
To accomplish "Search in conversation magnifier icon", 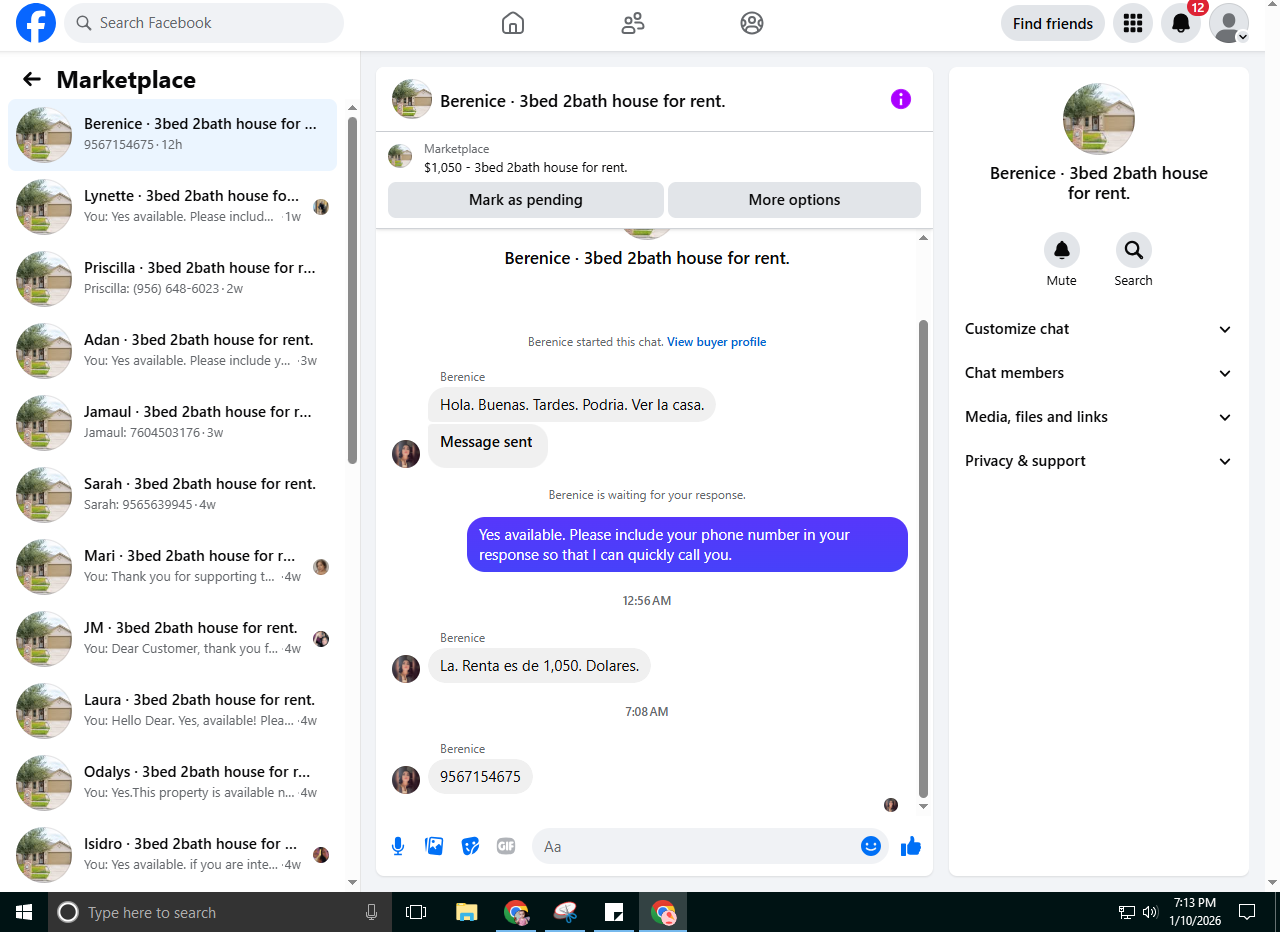I will (x=1134, y=250).
